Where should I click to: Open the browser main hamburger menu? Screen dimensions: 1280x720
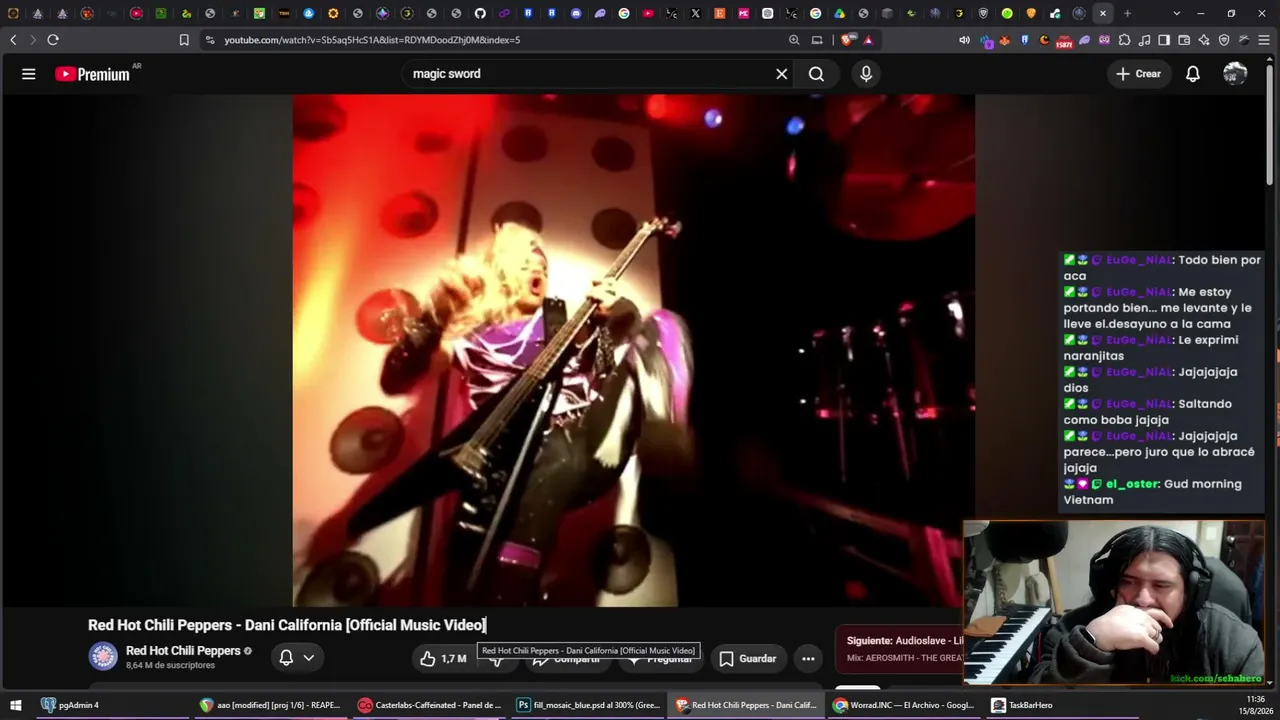coord(1264,40)
